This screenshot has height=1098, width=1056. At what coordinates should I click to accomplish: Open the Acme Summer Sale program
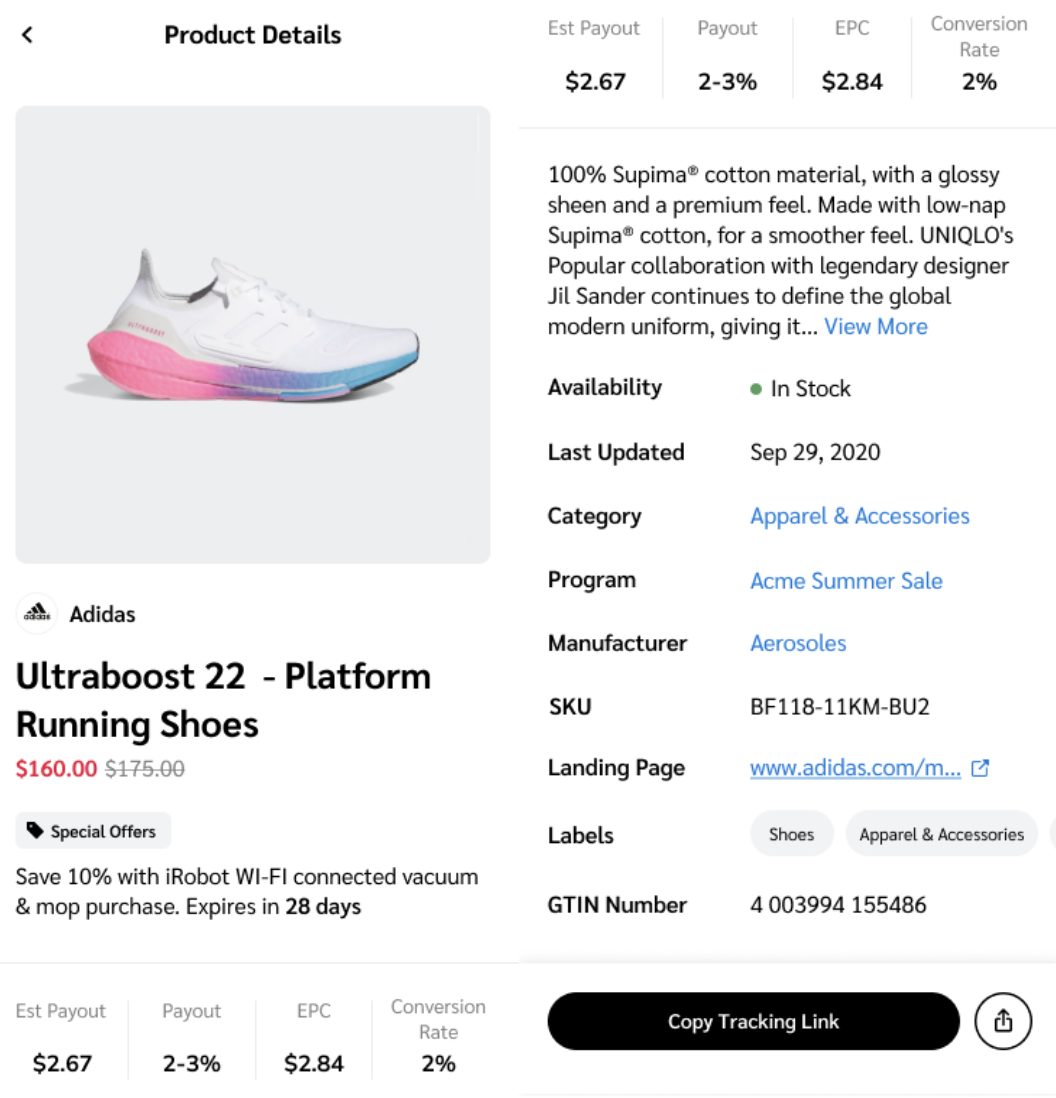846,581
